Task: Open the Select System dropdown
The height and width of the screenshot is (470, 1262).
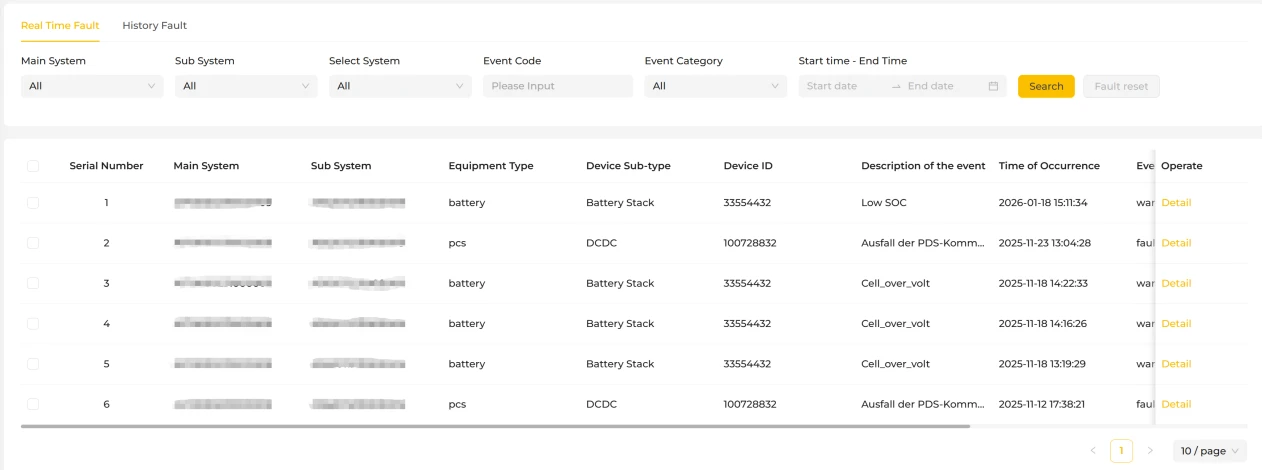Action: [400, 86]
